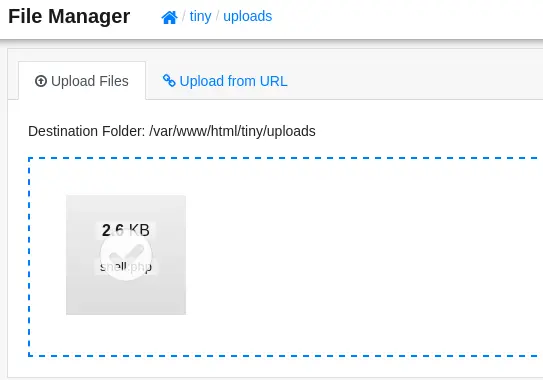543x380 pixels.
Task: Open the tiny folder breadcrumb link
Action: pos(200,16)
